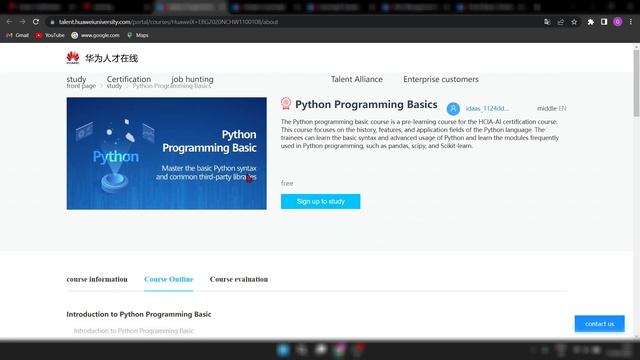Image resolution: width=640 pixels, height=360 pixels.
Task: Click the front page breadcrumb
Action: 81,86
